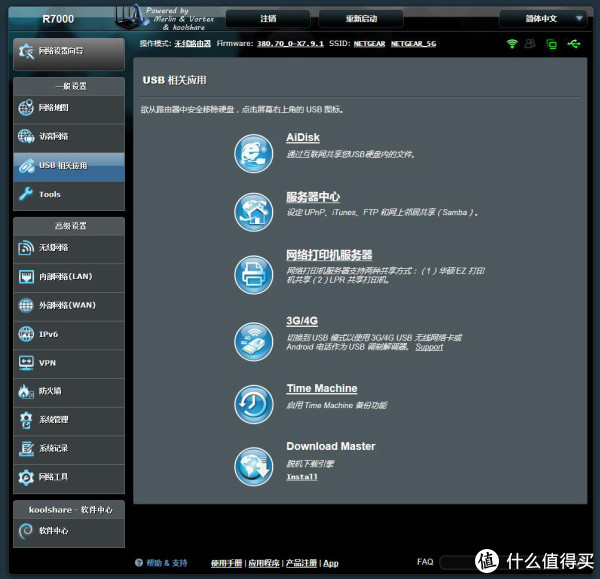The image size is (600, 579).
Task: Open the language dropdown 简体中文
Action: point(543,18)
